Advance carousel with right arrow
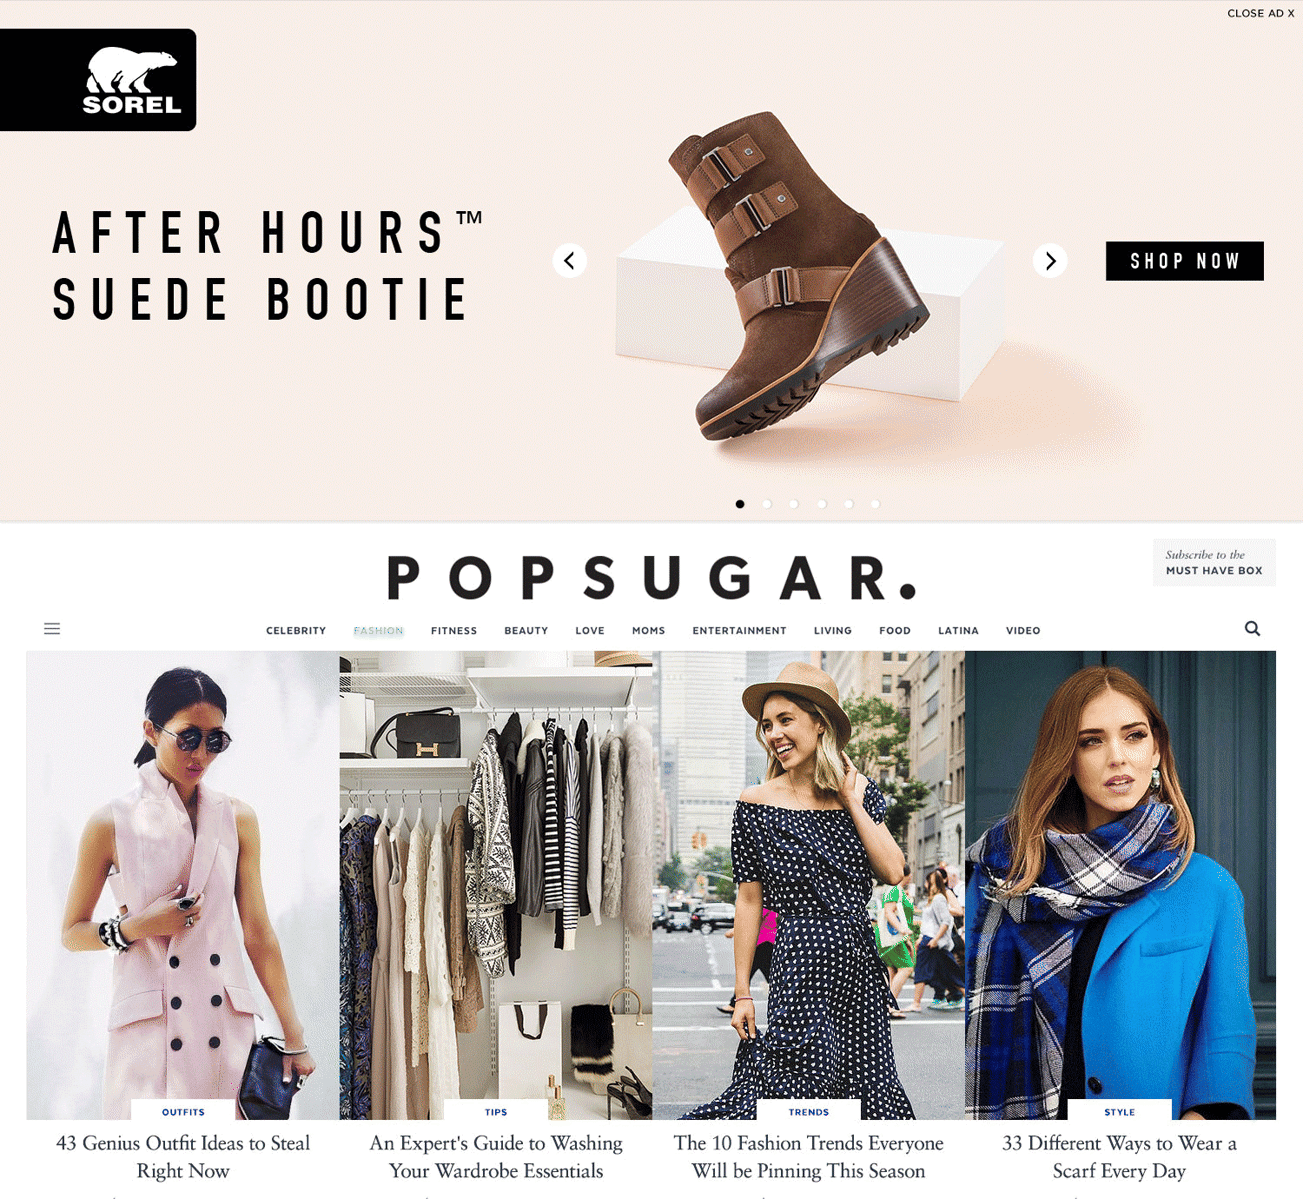Viewport: 1303px width, 1199px height. tap(1050, 261)
